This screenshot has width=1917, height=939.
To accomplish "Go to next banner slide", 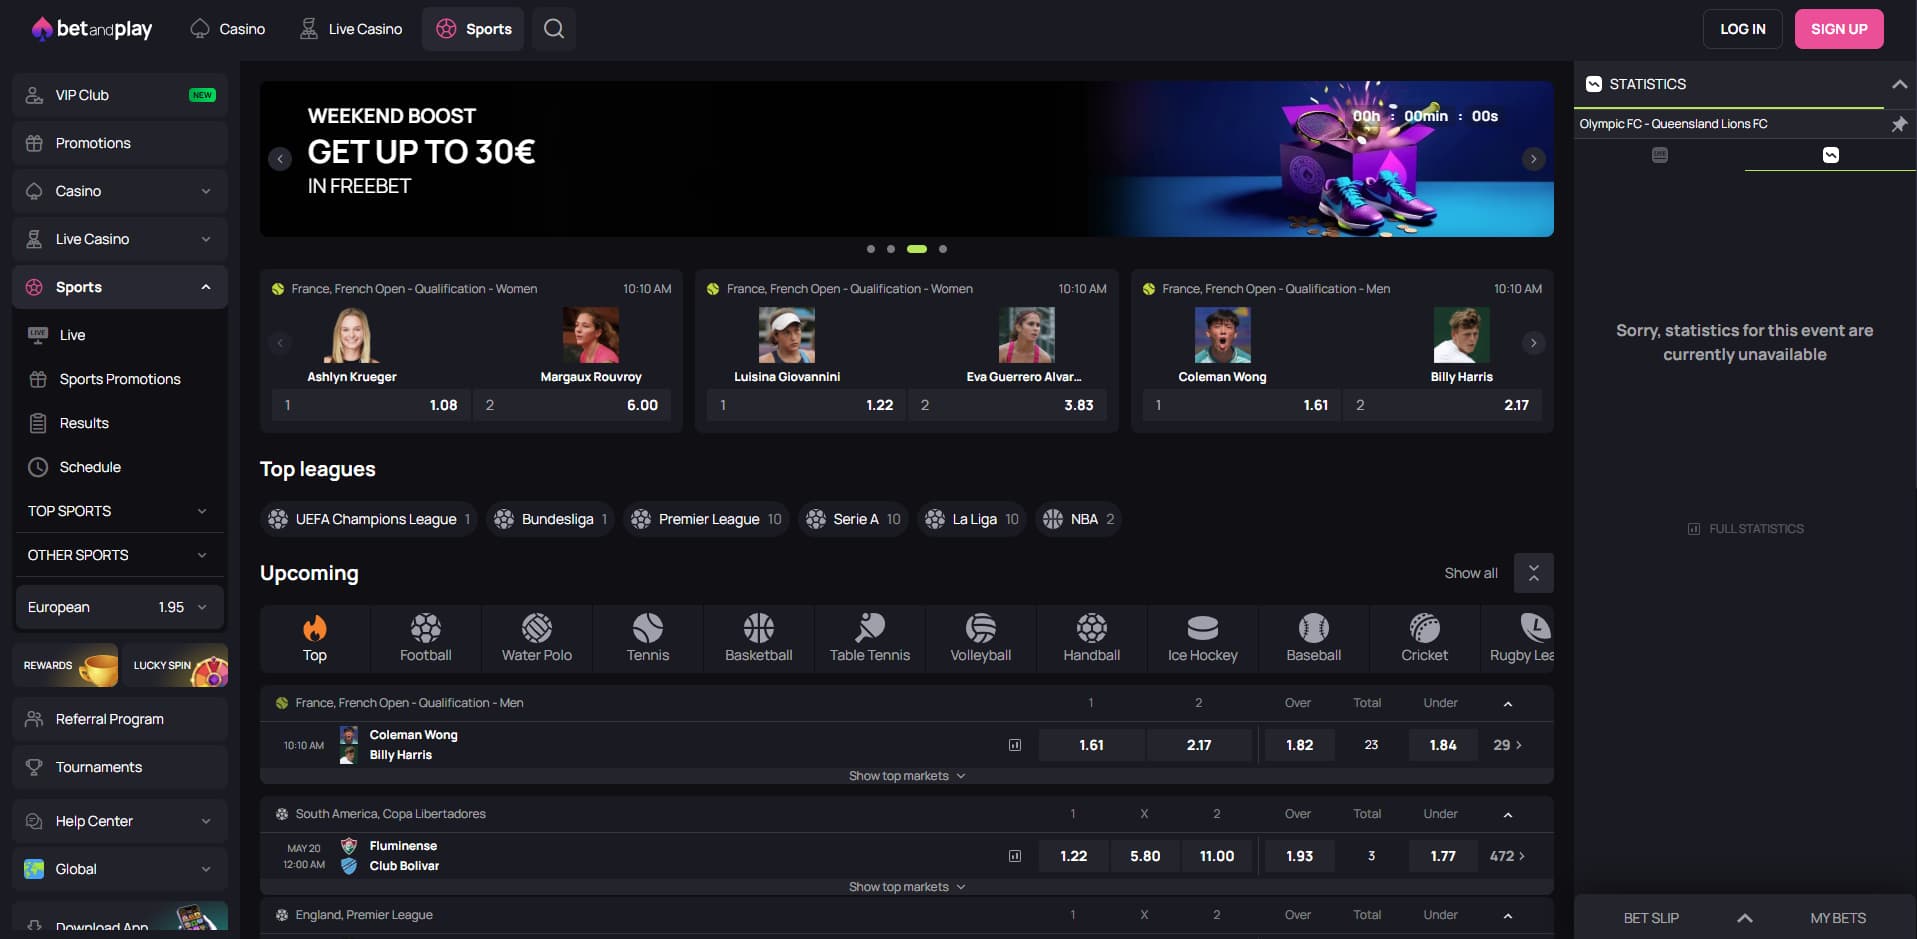I will pos(1533,159).
